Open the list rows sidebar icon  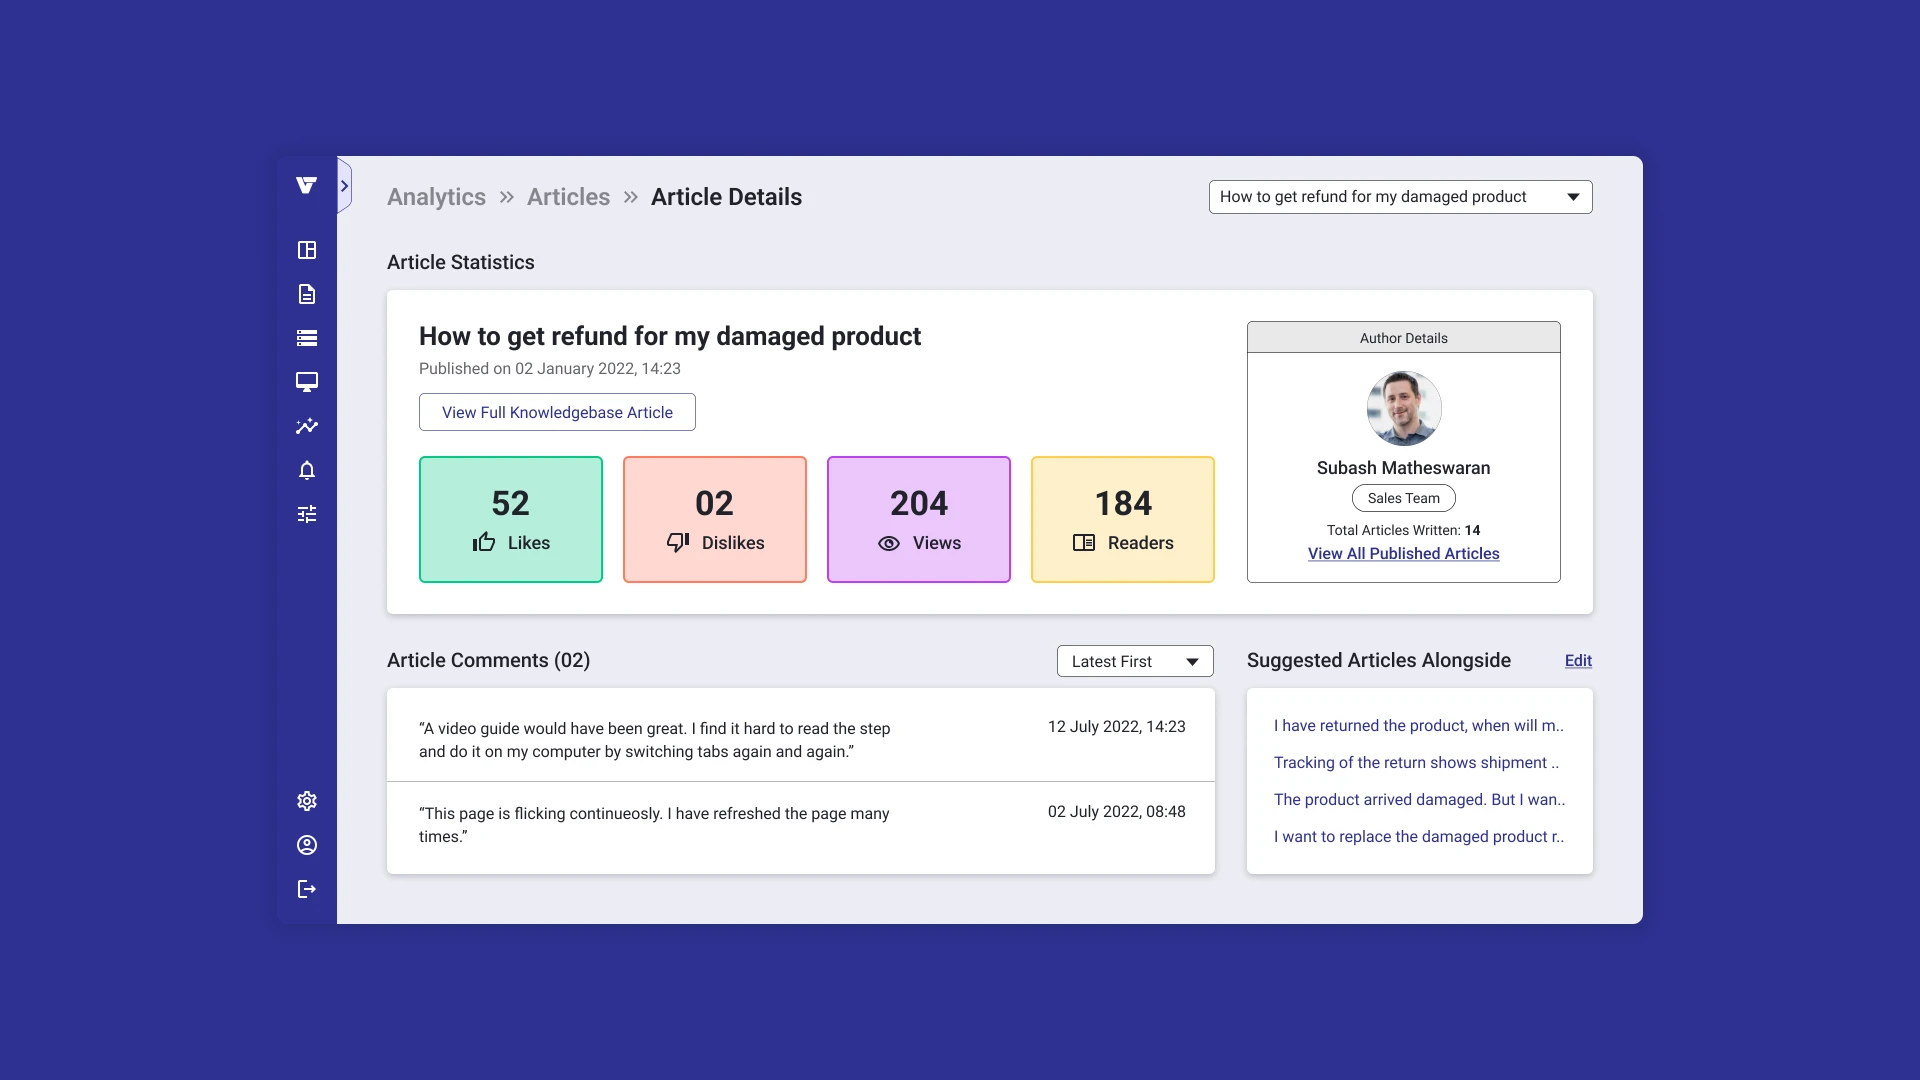[307, 338]
